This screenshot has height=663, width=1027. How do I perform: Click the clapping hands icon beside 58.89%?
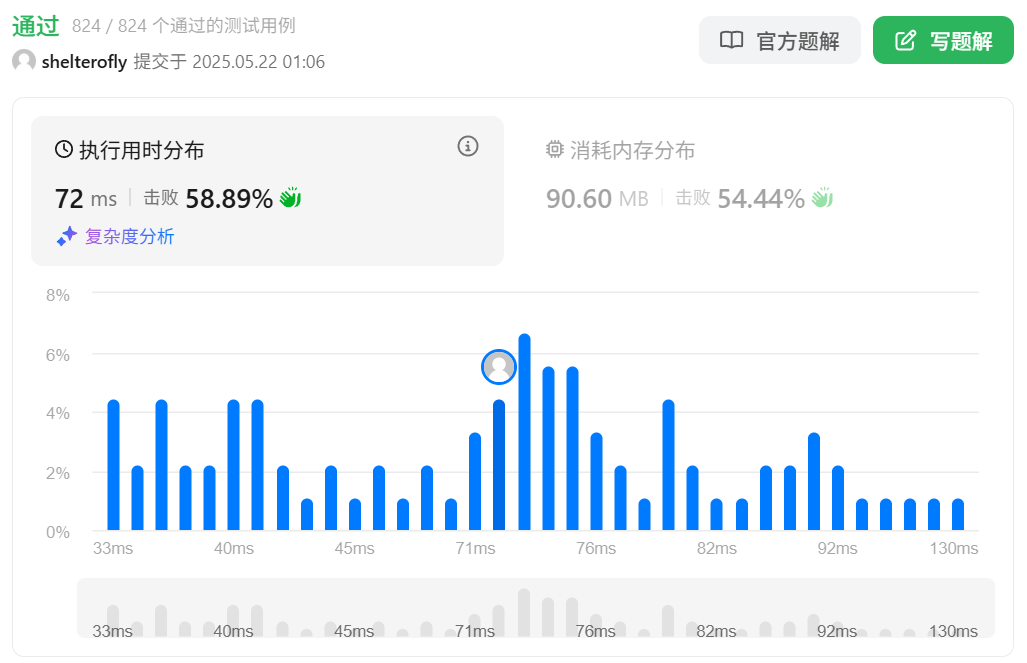pyautogui.click(x=290, y=197)
